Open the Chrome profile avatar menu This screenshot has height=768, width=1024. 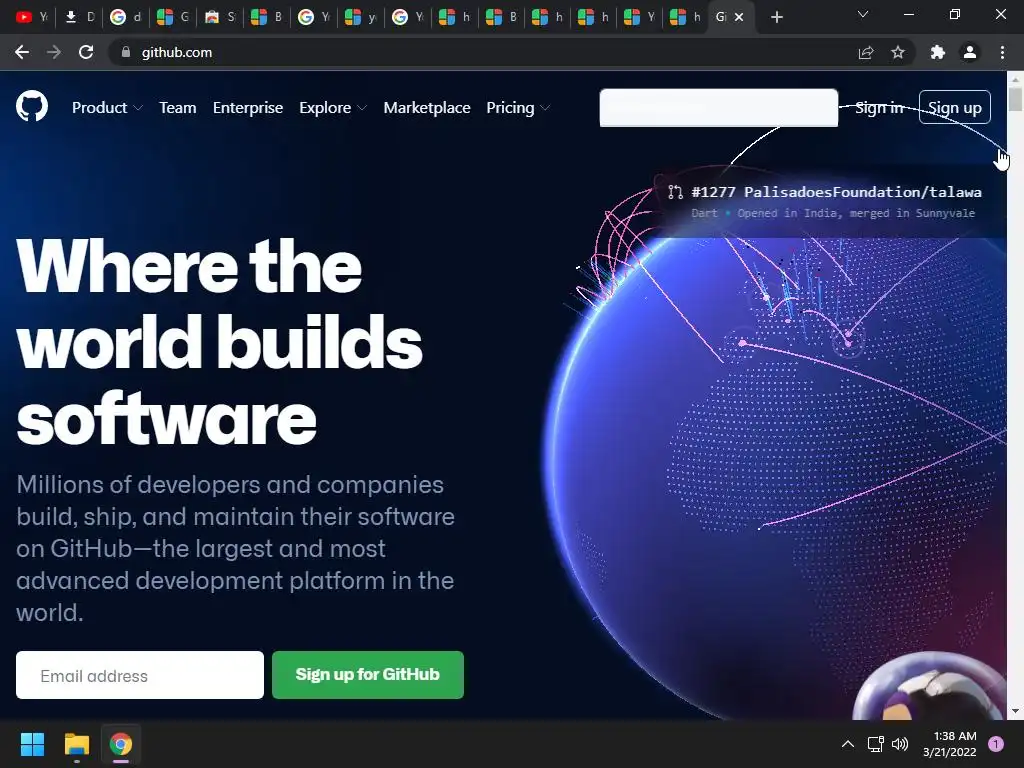click(x=970, y=52)
